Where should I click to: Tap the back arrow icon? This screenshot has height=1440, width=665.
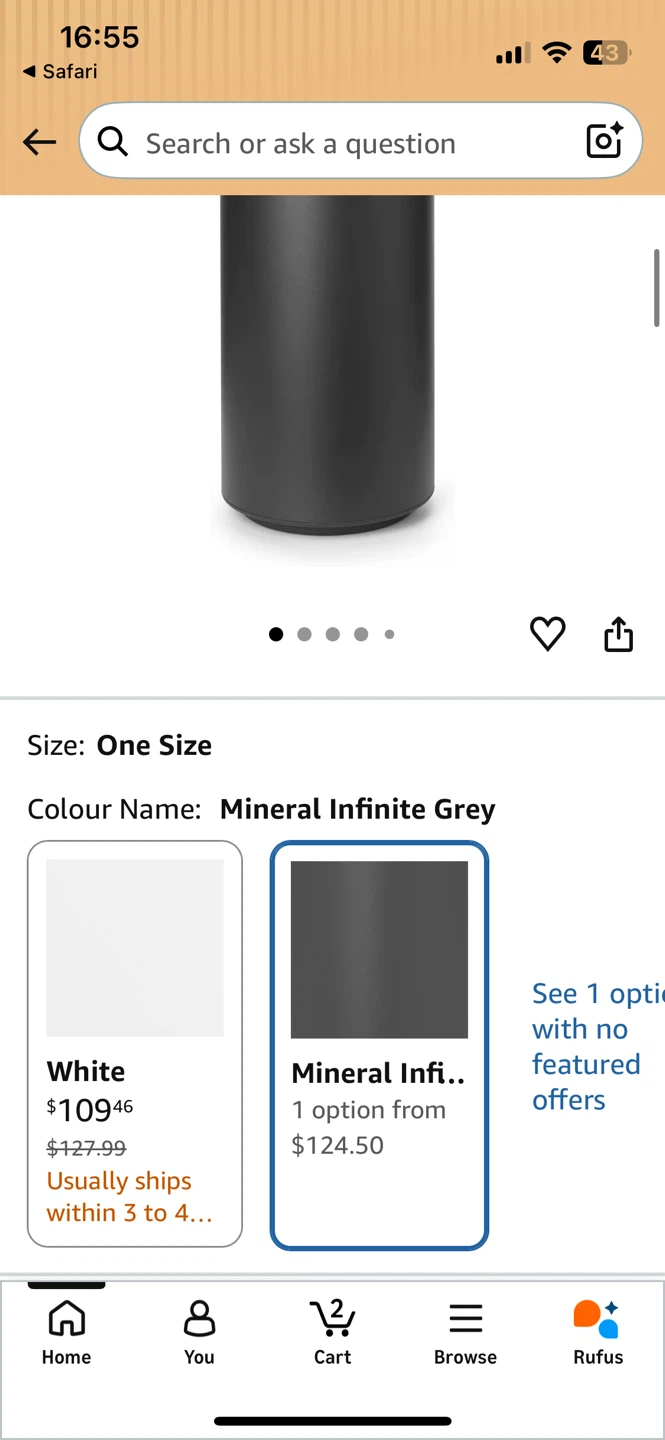coord(40,142)
